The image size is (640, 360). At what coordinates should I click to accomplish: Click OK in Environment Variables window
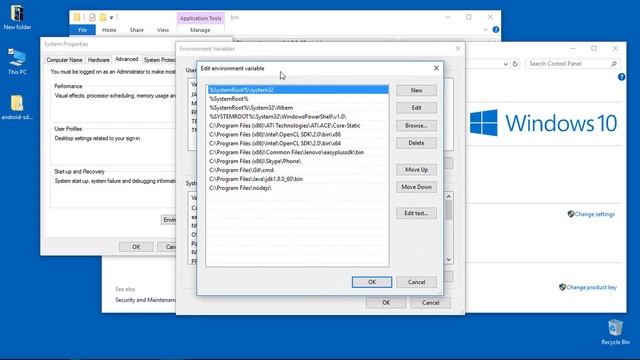point(386,303)
